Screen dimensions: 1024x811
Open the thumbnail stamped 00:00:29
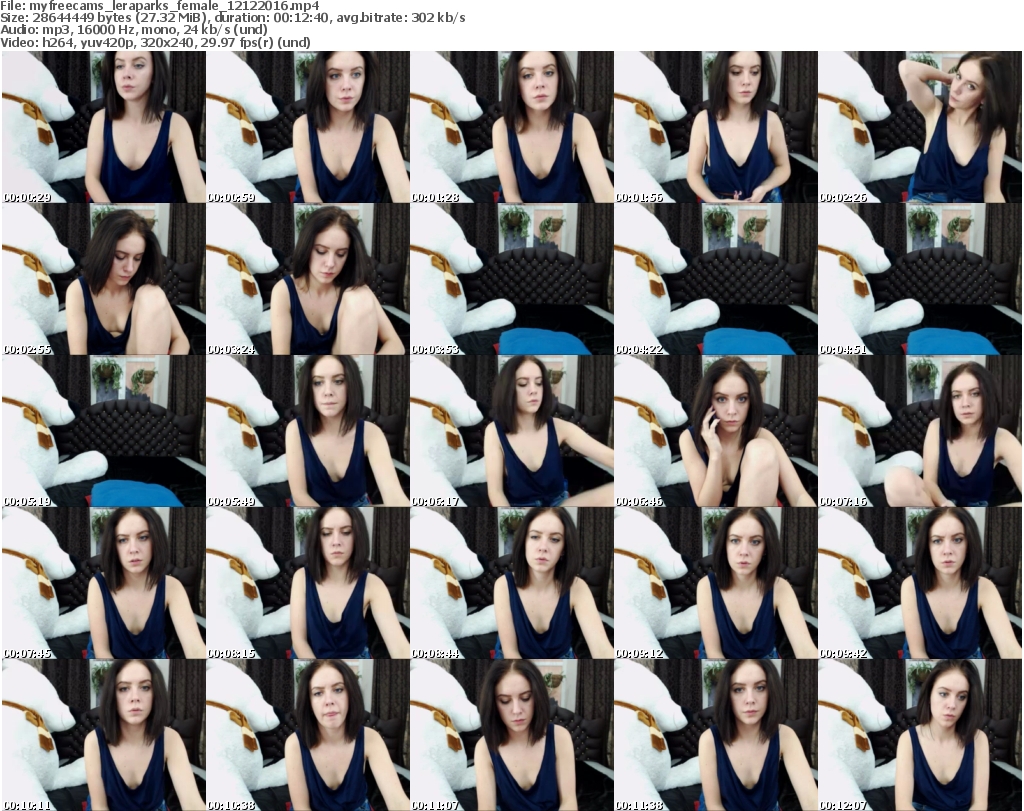tap(104, 127)
